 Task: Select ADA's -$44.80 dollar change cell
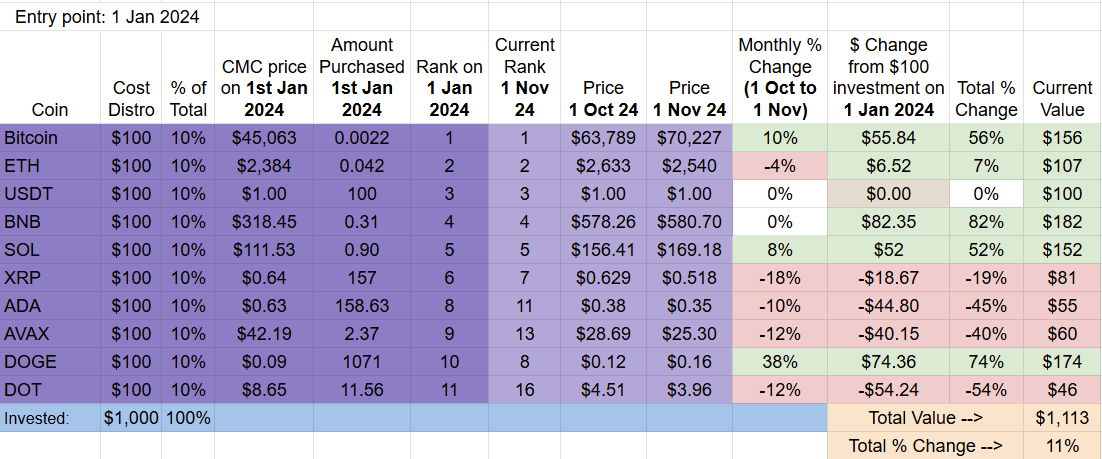point(888,306)
